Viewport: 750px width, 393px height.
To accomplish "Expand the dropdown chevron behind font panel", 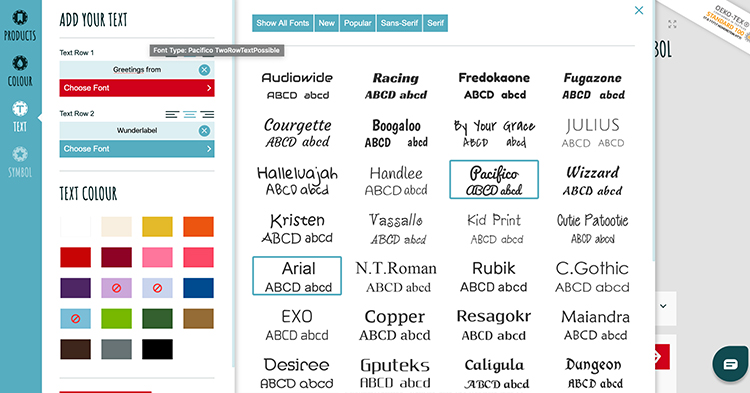I will point(663,306).
